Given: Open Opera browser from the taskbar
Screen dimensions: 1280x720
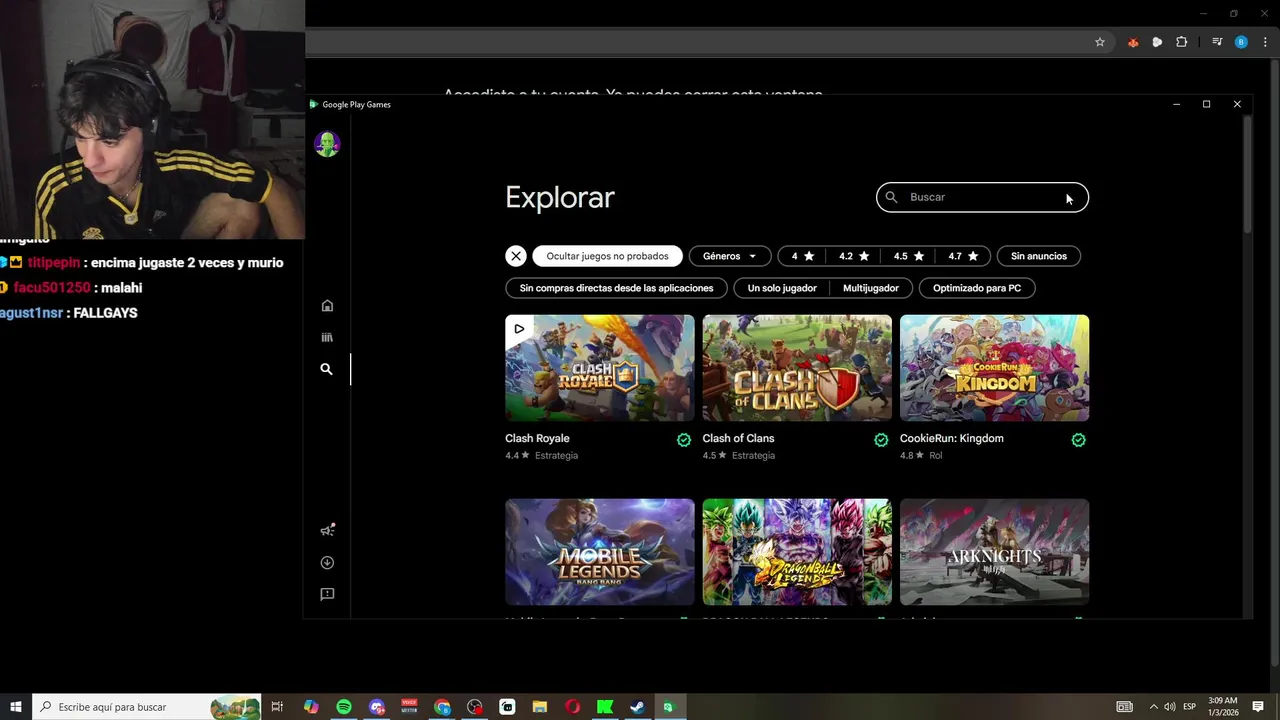Looking at the screenshot, I should 573,707.
